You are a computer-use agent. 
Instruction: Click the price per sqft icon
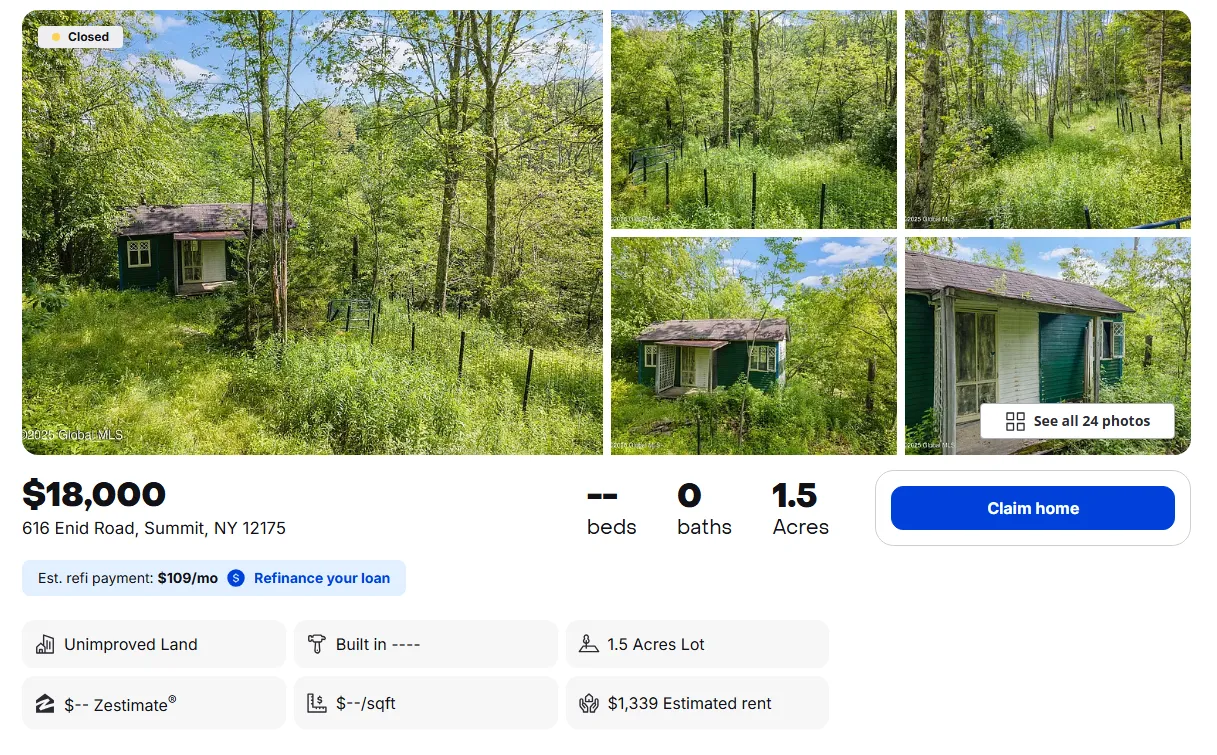[317, 703]
